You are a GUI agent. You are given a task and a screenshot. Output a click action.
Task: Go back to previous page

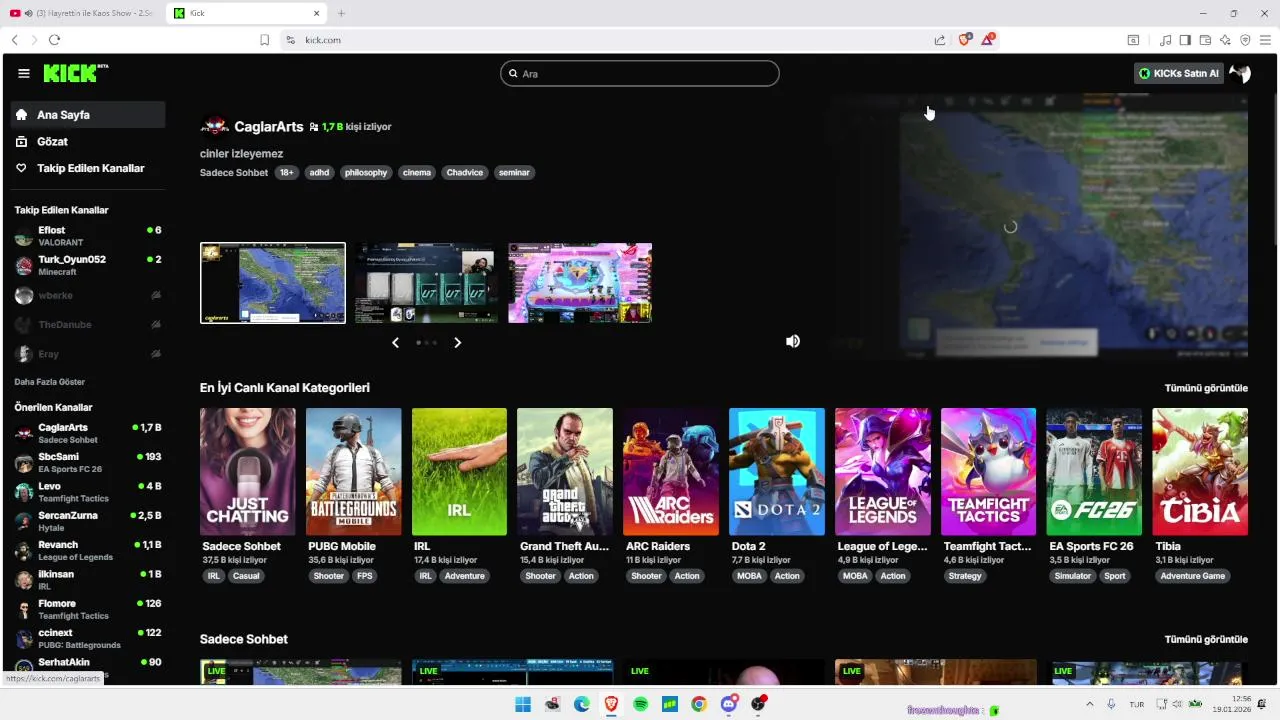[x=14, y=40]
